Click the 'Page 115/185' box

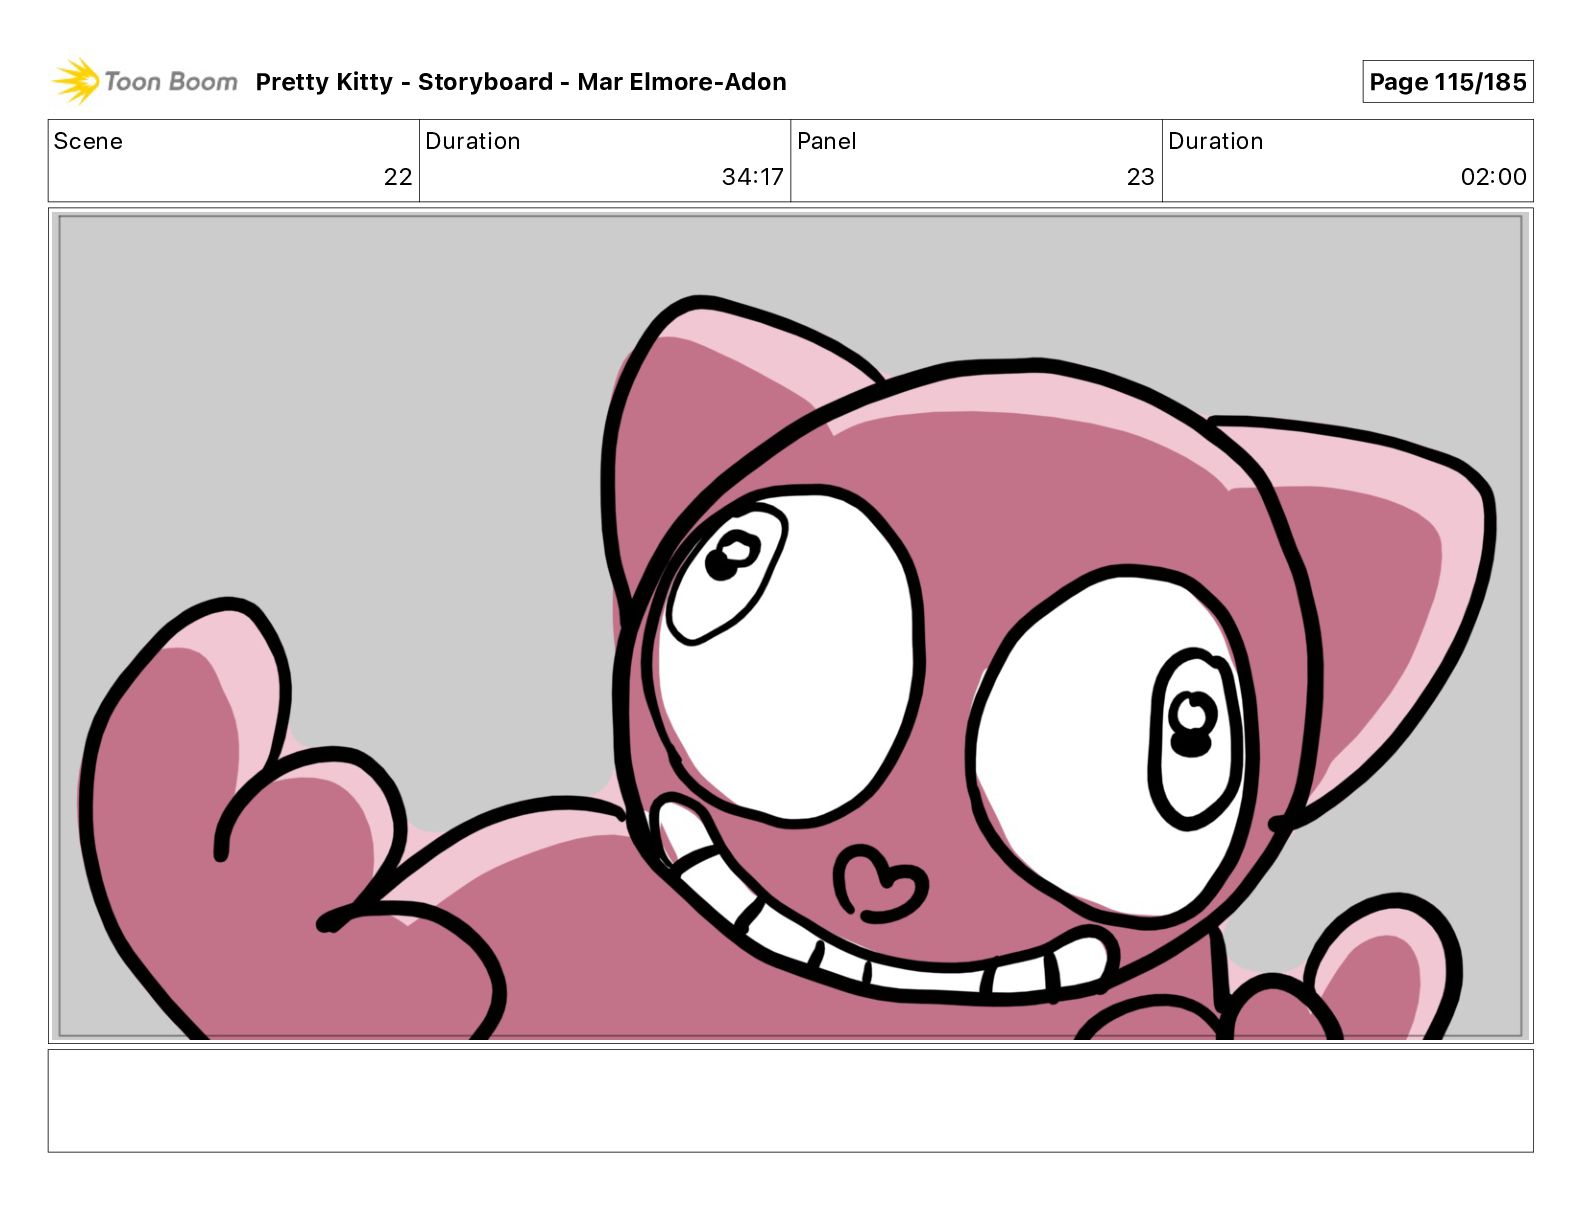coord(1447,82)
